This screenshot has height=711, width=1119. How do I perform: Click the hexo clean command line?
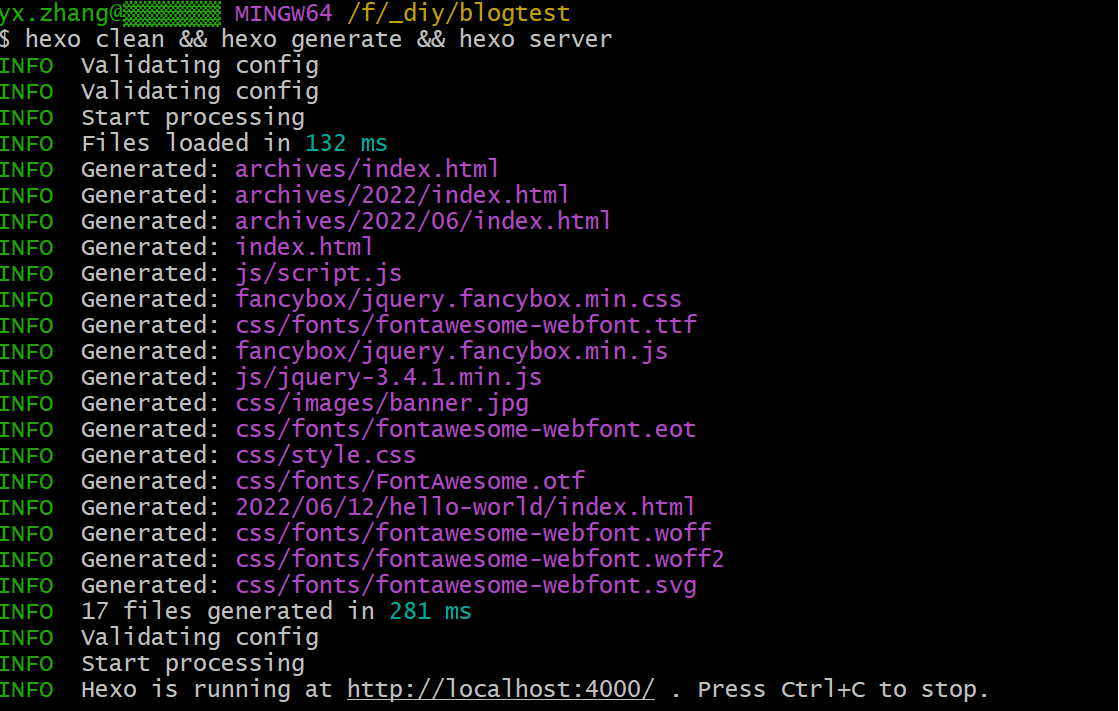tap(318, 39)
